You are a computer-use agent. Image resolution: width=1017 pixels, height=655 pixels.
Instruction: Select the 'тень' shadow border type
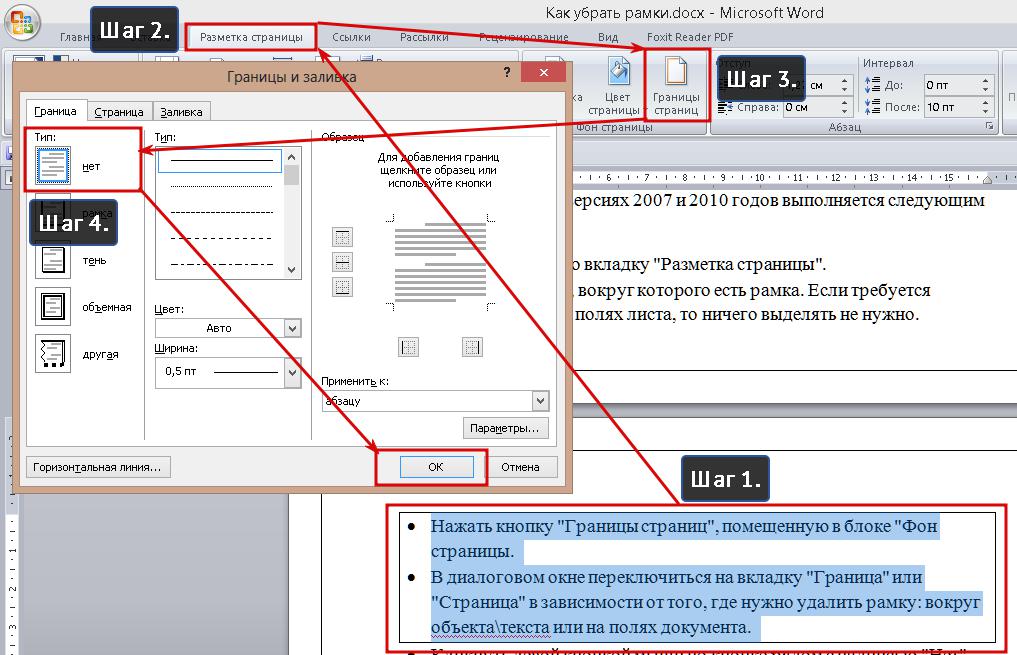53,260
